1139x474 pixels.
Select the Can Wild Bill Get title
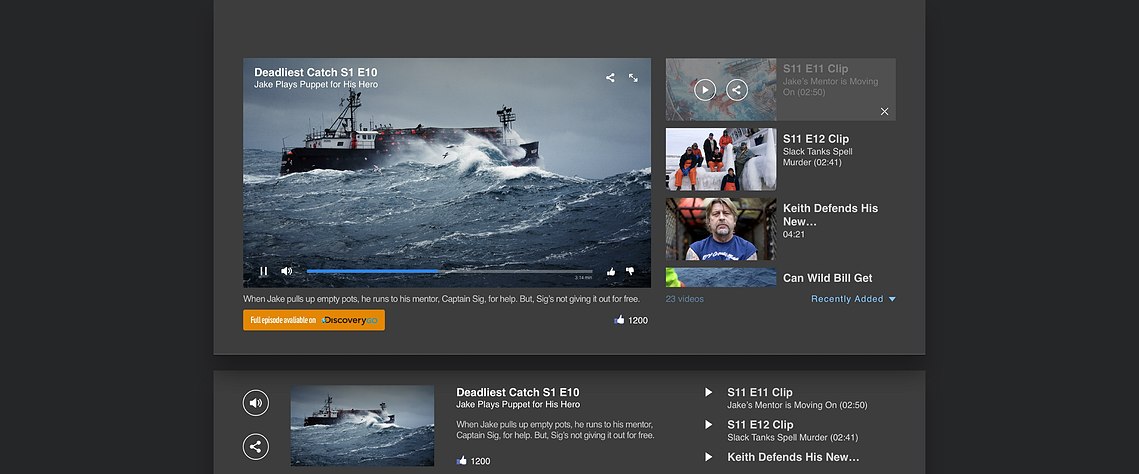(827, 278)
